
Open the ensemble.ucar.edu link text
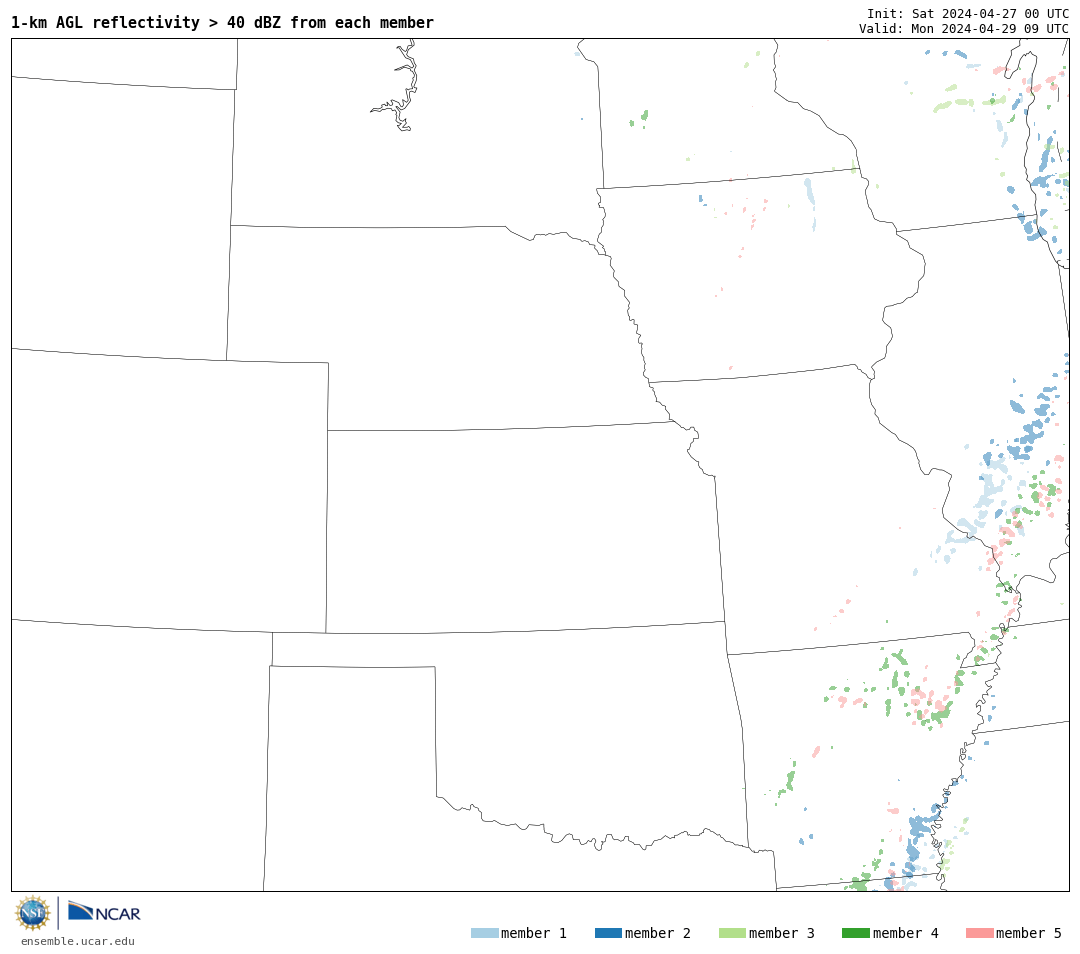click(x=78, y=941)
